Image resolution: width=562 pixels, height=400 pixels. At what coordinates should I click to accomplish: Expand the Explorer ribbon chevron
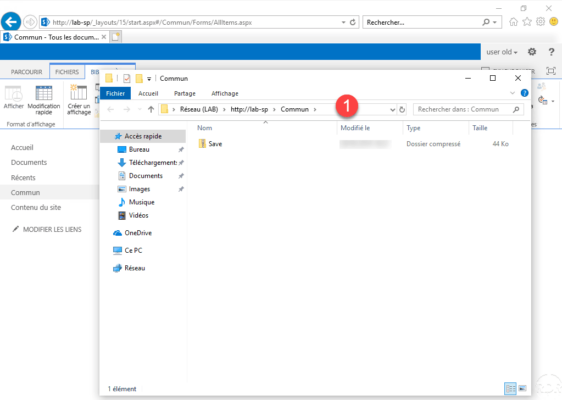pos(513,93)
